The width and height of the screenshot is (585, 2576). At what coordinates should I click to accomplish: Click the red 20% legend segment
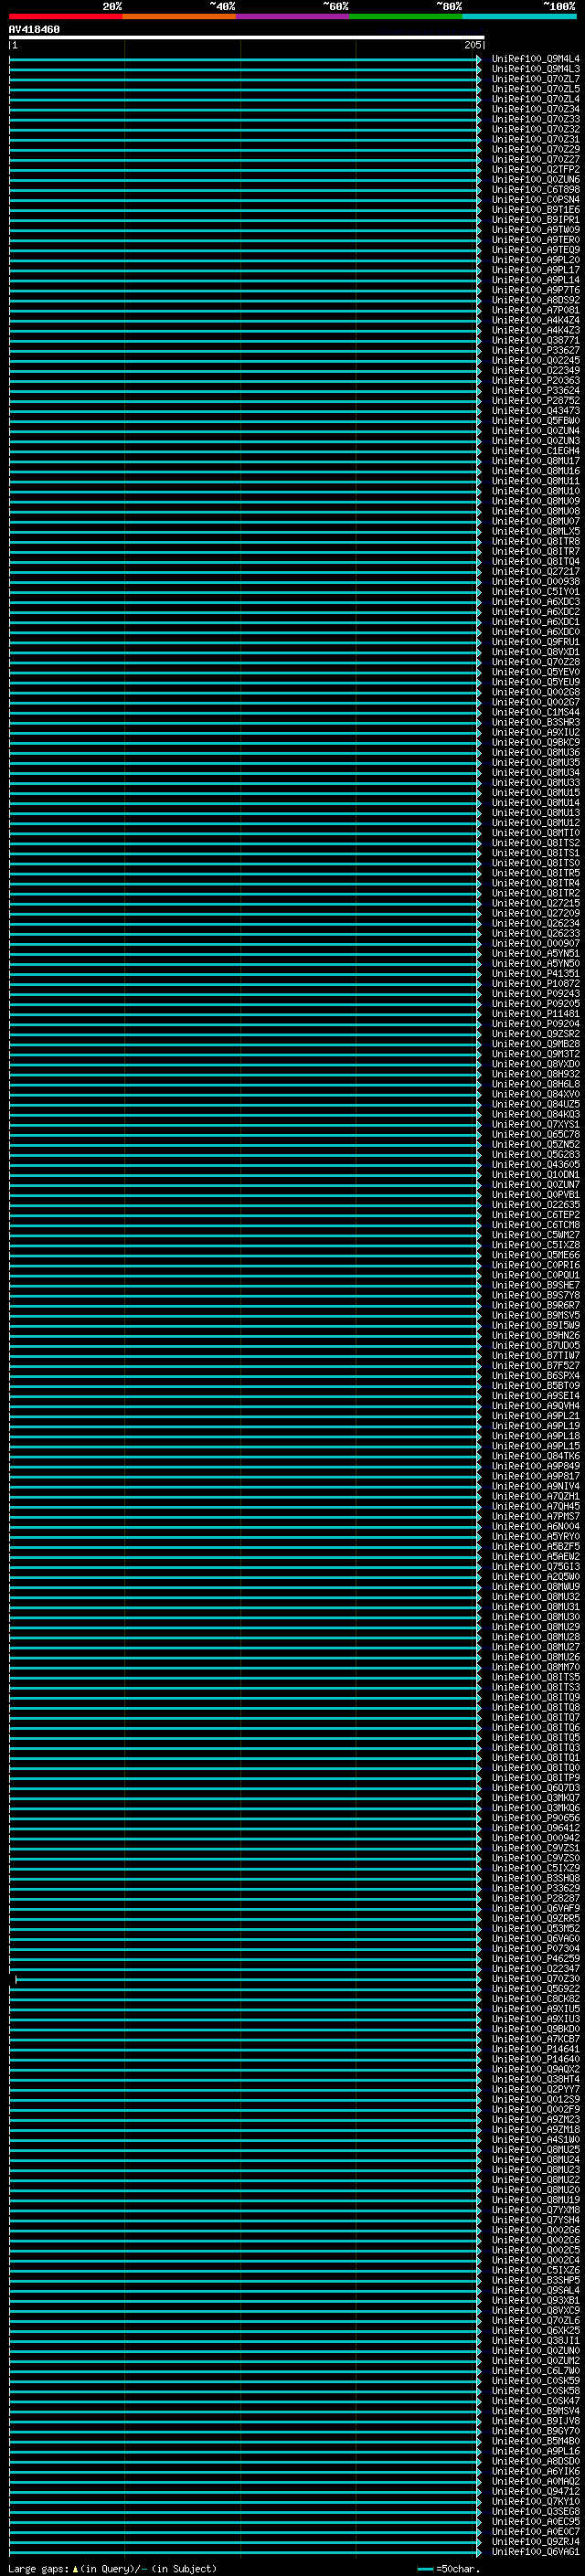point(66,16)
